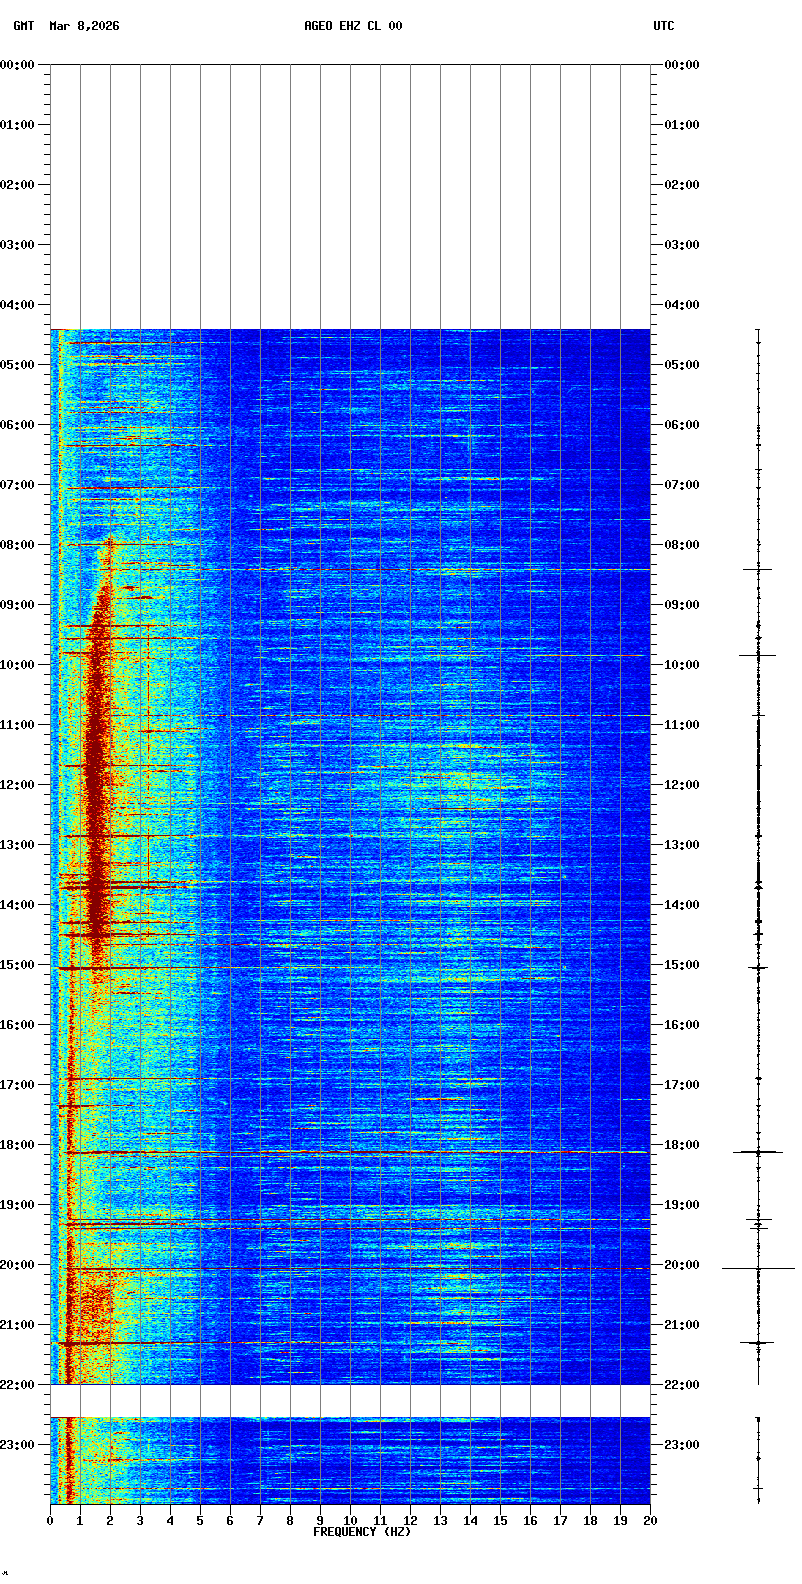802x1584 pixels.
Task: Click the Mar 8,2026 date label
Action: coord(84,26)
